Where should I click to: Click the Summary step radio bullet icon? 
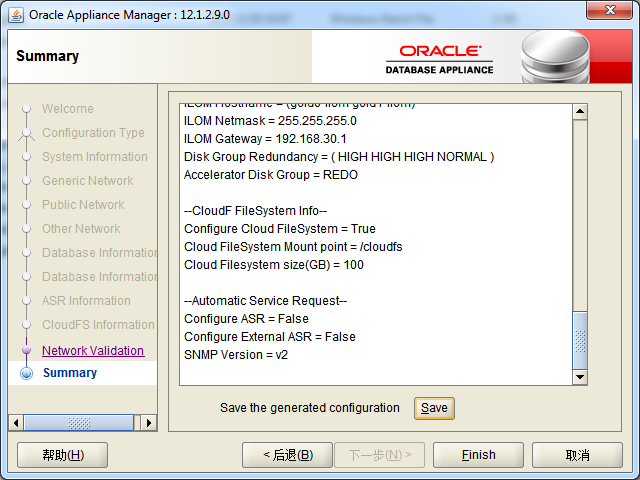[27, 373]
